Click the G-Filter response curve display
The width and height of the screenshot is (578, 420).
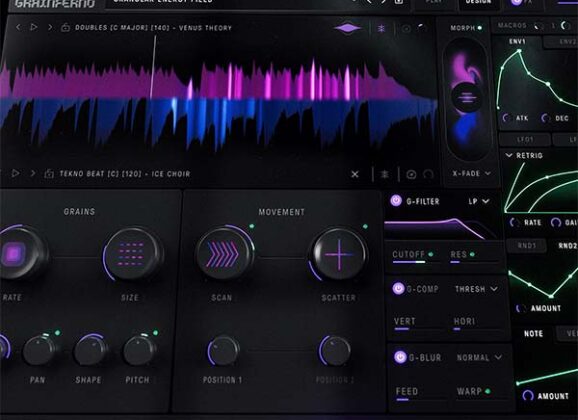tap(441, 228)
